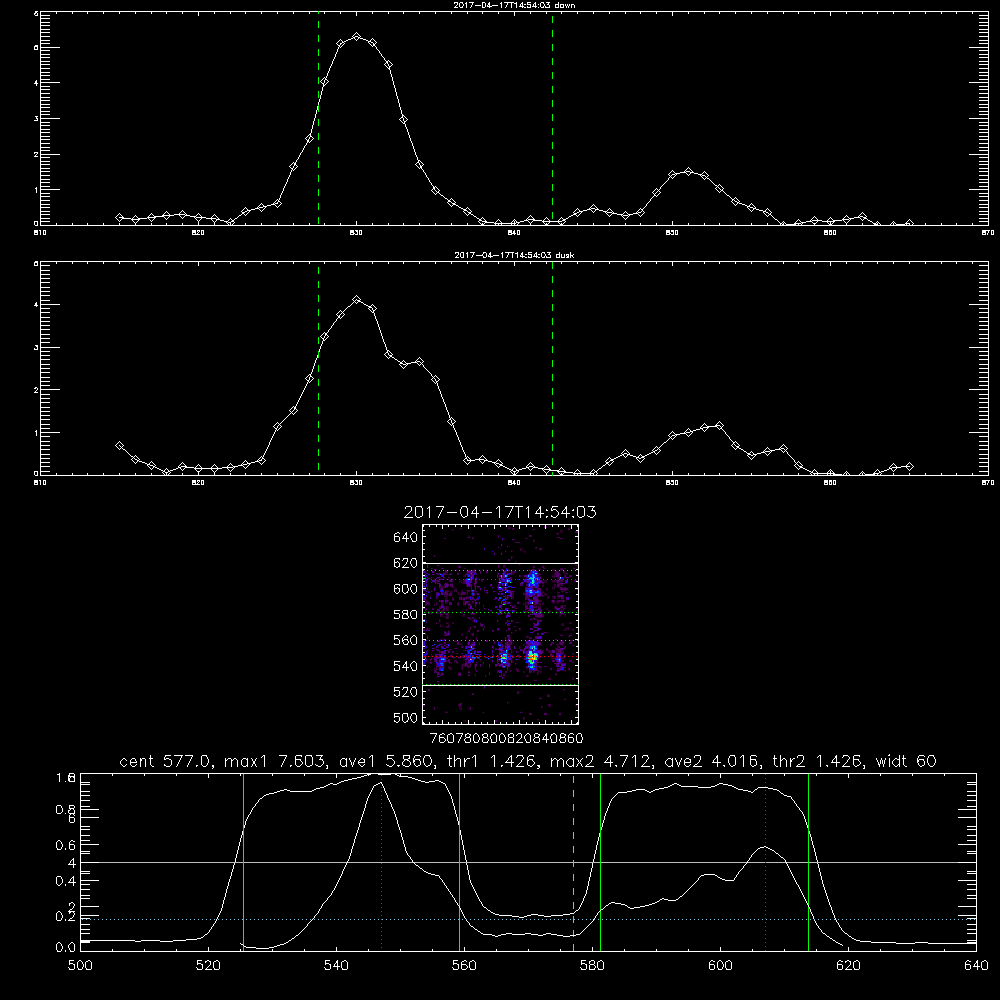Click the bottom plot y-axis label 0.0
1000x1000 pixels.
pyautogui.click(x=66, y=947)
